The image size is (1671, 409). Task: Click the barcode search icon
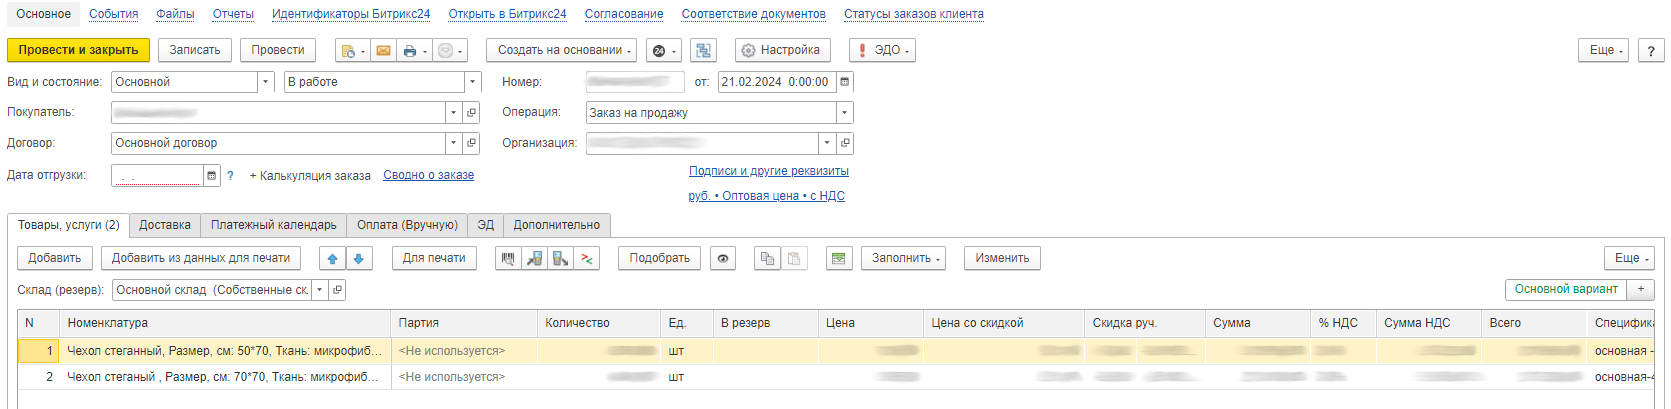click(x=508, y=258)
